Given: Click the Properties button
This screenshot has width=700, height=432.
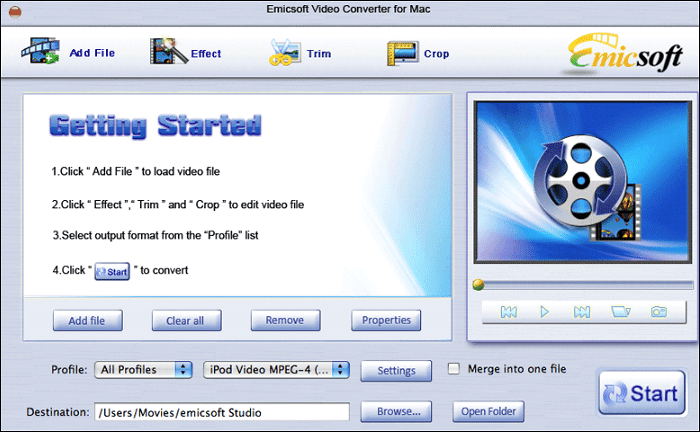Looking at the screenshot, I should pyautogui.click(x=386, y=321).
